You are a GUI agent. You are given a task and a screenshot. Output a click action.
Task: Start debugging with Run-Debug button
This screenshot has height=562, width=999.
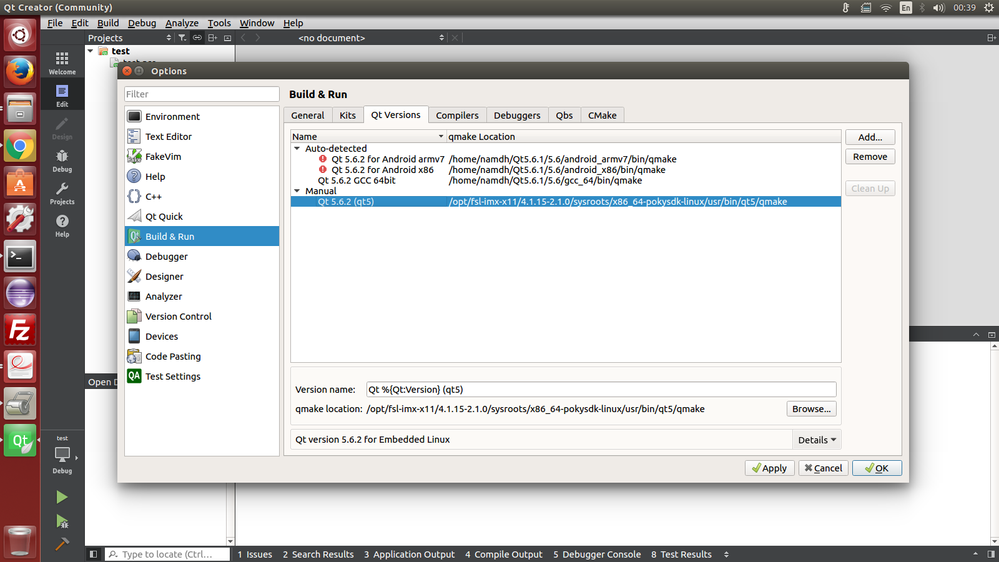(x=62, y=521)
